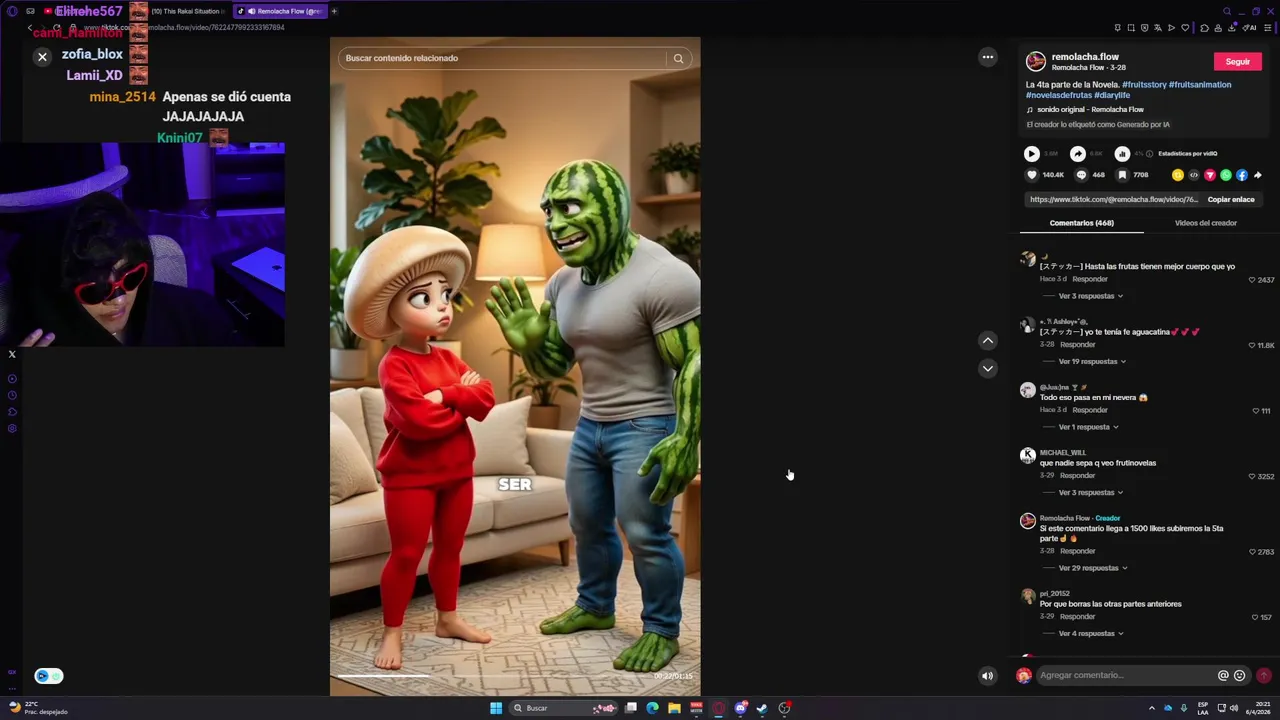Close the TikTok video viewer
Image resolution: width=1280 pixels, height=720 pixels.
click(42, 57)
